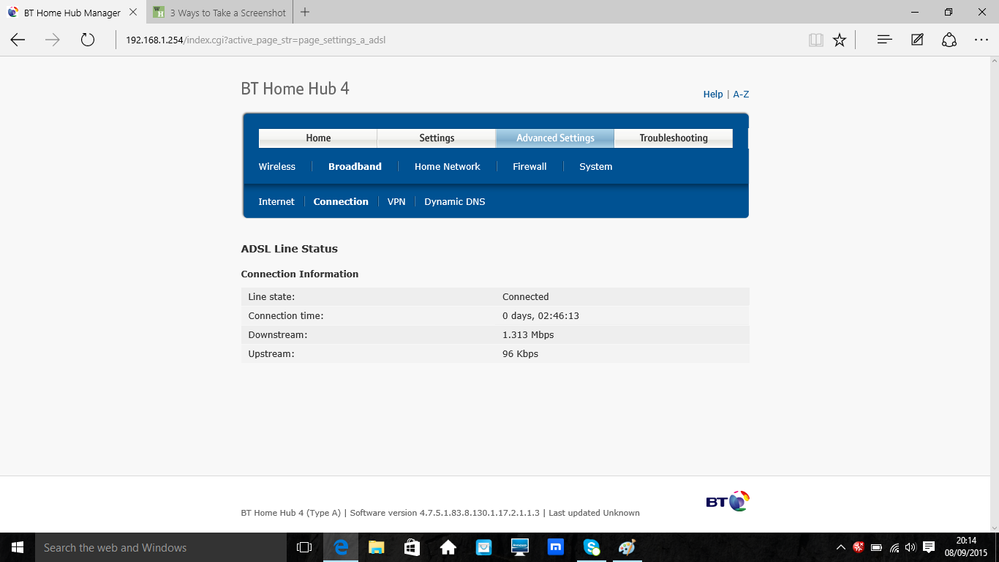
Task: Open the Share icon in Edge toolbar
Action: coord(949,40)
